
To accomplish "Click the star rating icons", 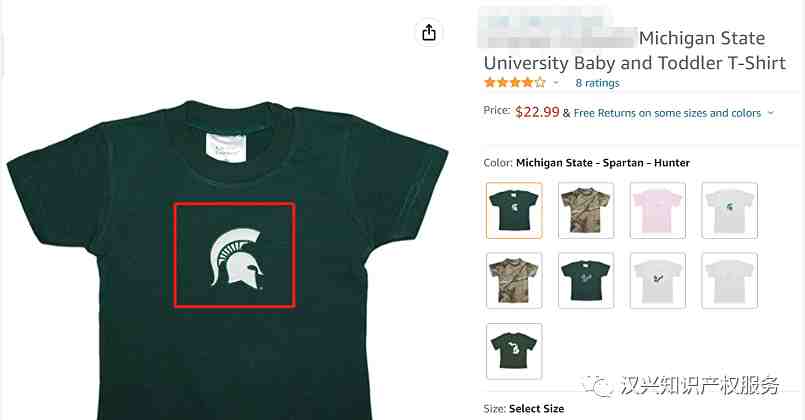I will (x=514, y=83).
